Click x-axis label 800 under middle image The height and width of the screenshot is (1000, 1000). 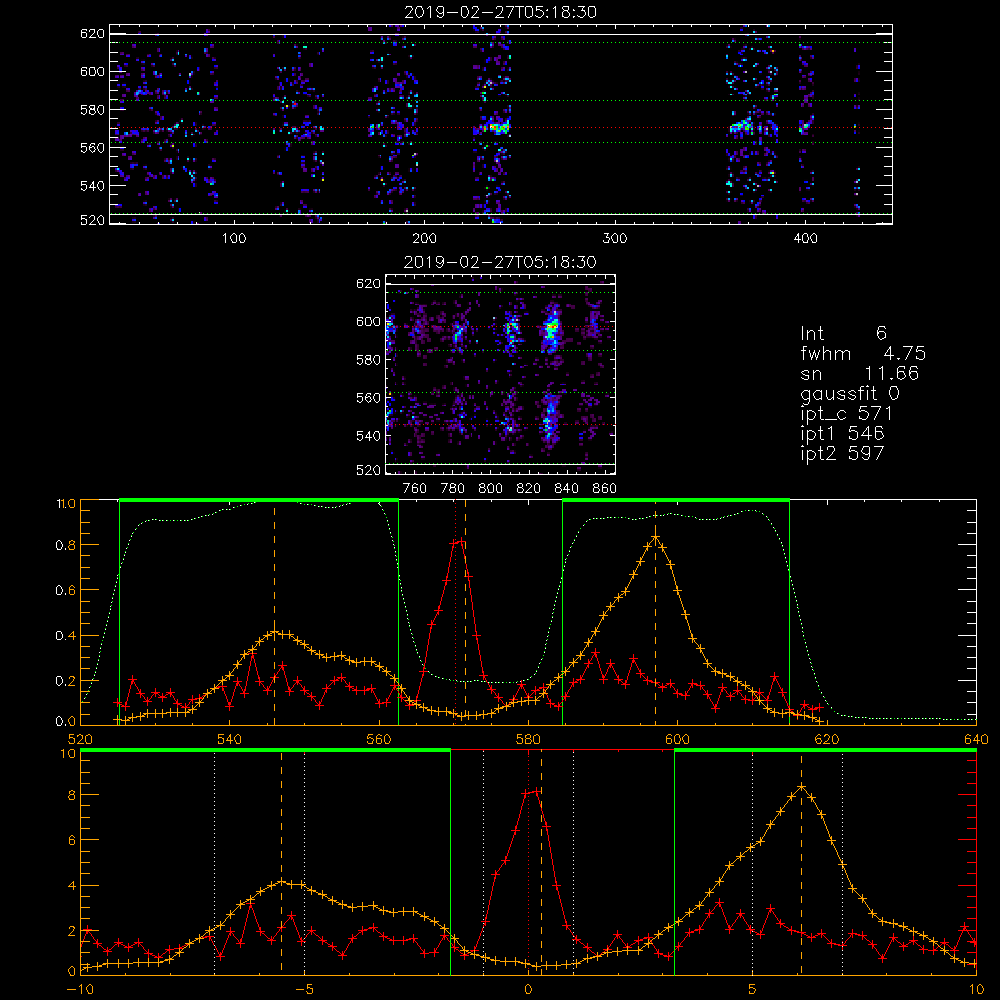(x=490, y=489)
